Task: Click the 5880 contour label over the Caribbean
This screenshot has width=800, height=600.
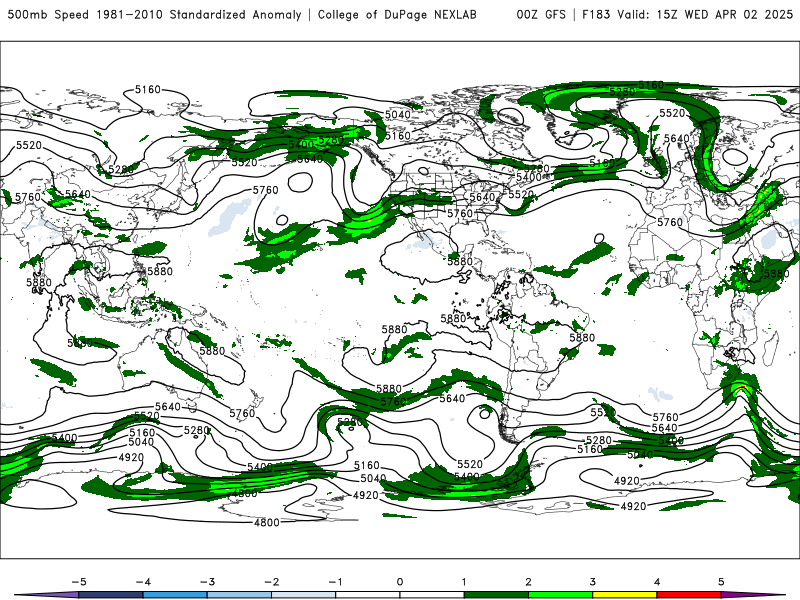Action: coord(460,261)
